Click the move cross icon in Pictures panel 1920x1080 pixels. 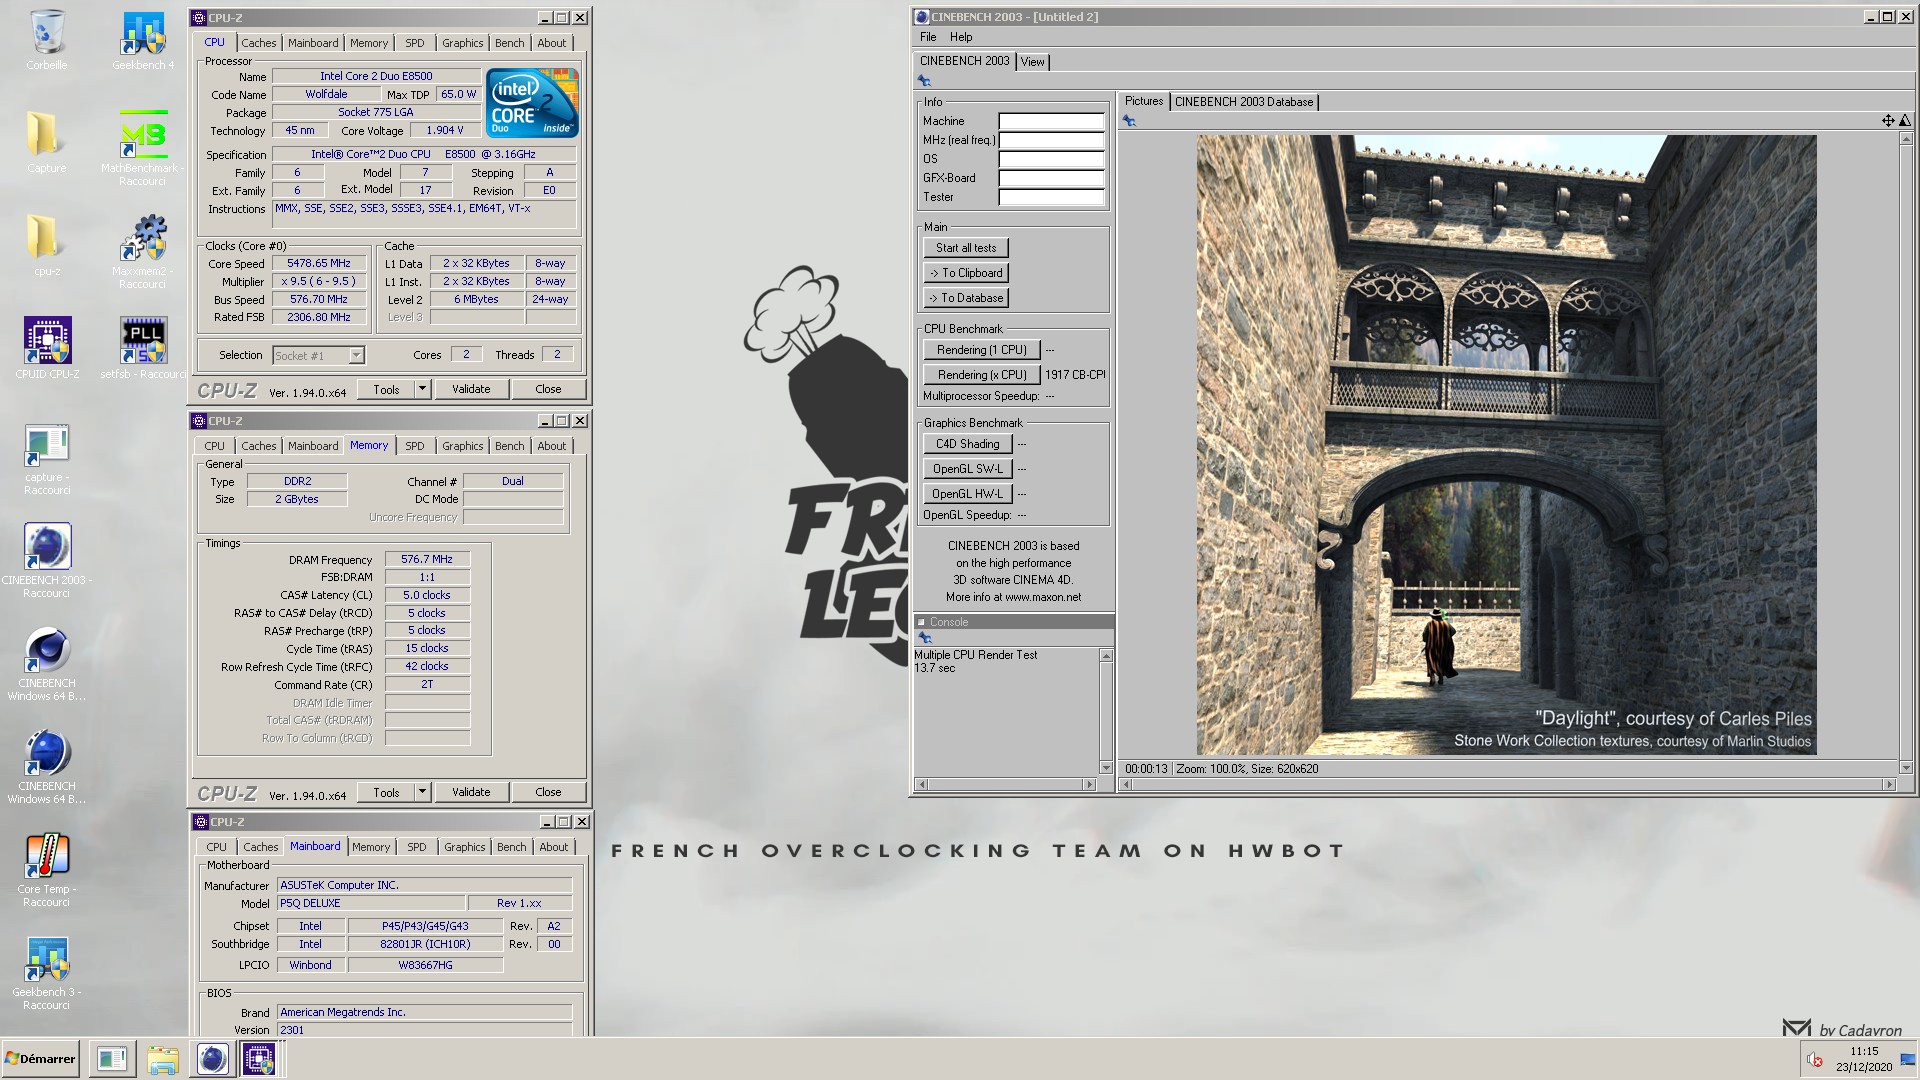pos(1888,120)
